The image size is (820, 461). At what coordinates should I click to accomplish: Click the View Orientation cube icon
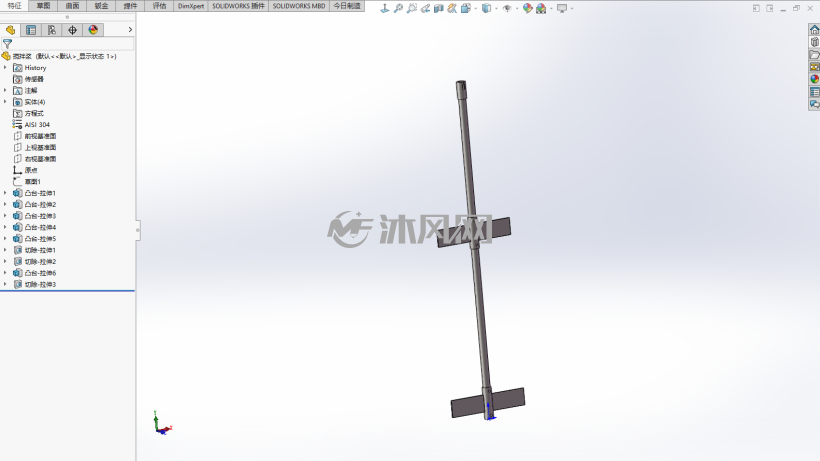[465, 8]
